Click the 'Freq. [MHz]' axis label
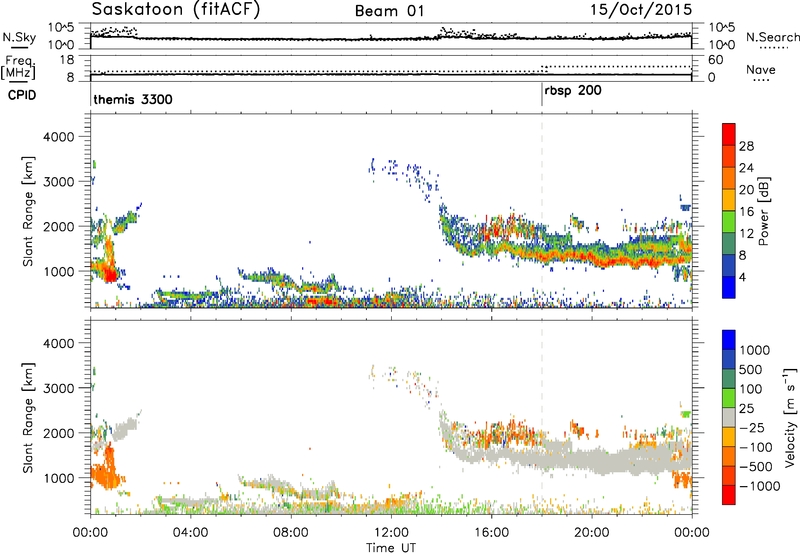 click(18, 68)
